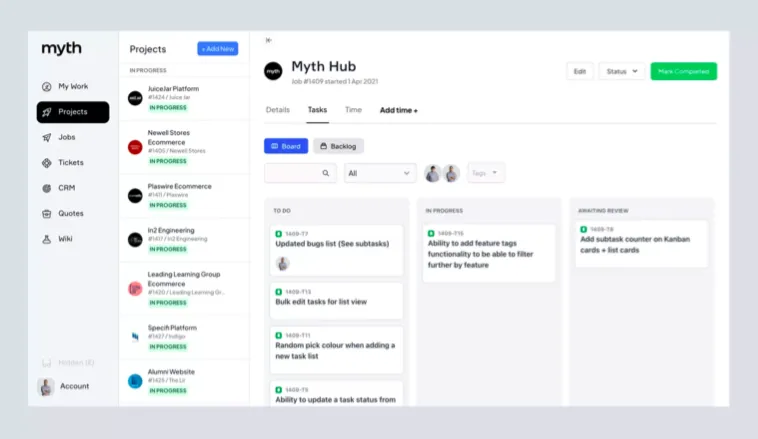Click the Account avatar picture
758x439 pixels.
pos(46,387)
